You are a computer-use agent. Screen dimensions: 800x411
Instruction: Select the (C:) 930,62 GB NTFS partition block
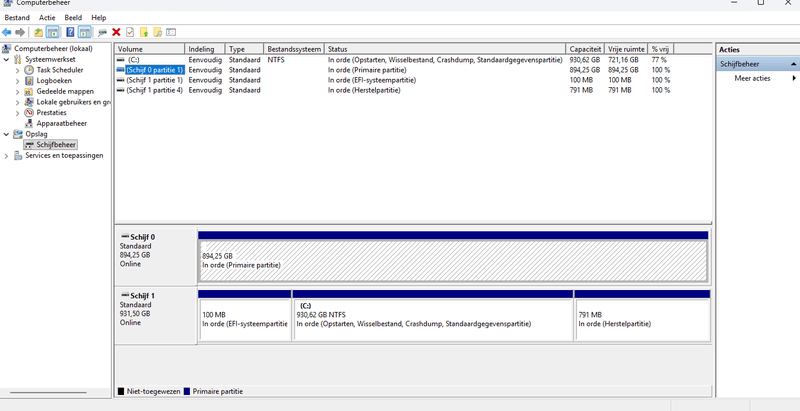(x=433, y=319)
